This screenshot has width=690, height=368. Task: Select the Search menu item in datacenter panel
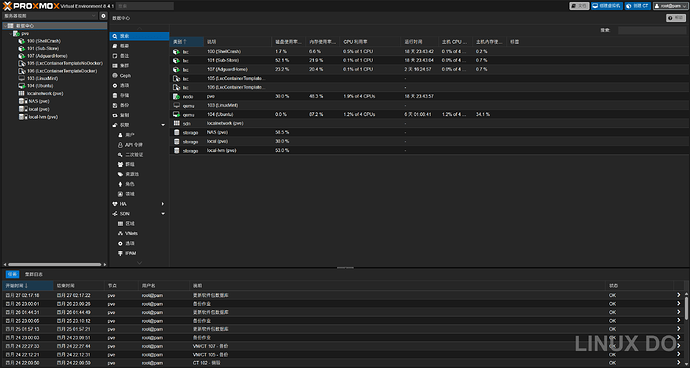point(139,36)
